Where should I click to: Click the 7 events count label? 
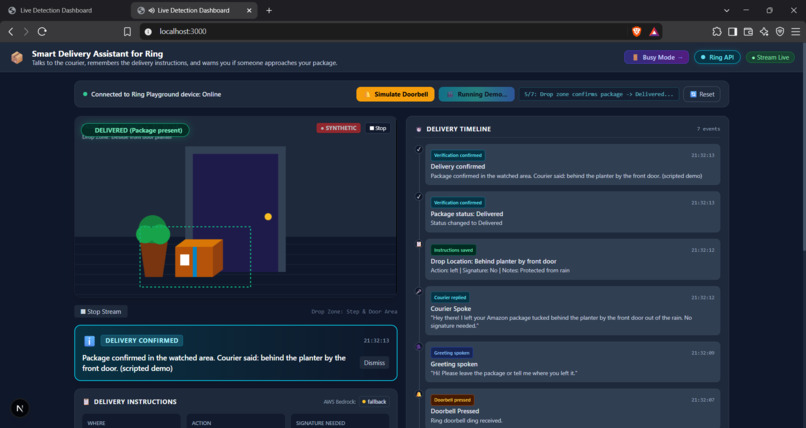(x=708, y=129)
